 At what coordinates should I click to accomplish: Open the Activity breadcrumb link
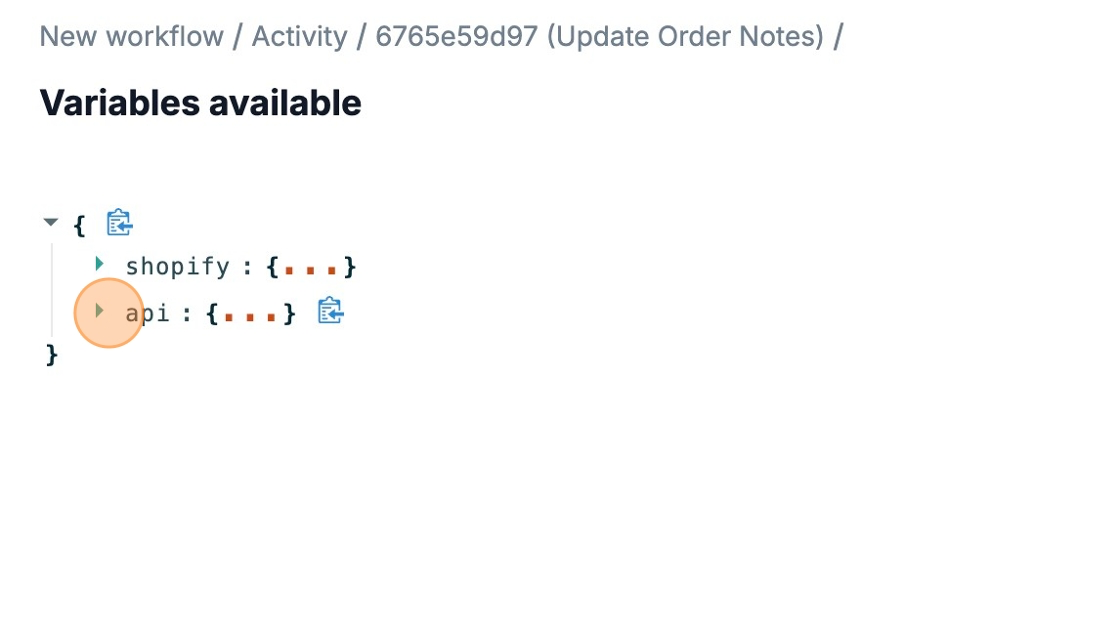[299, 37]
